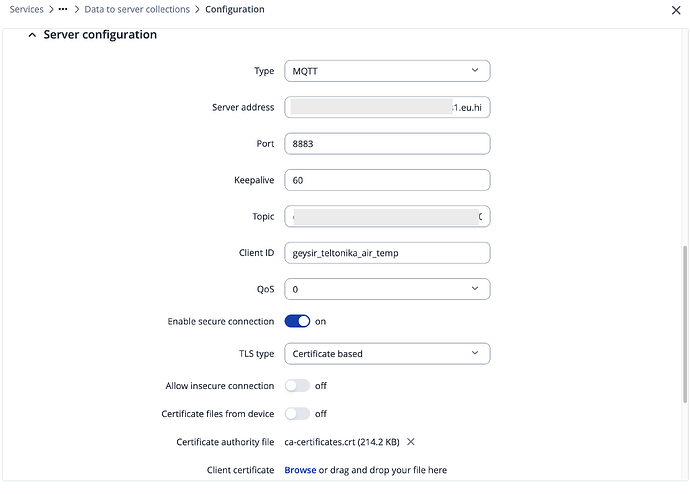Open the Type dropdown showing MQTT

coord(387,71)
